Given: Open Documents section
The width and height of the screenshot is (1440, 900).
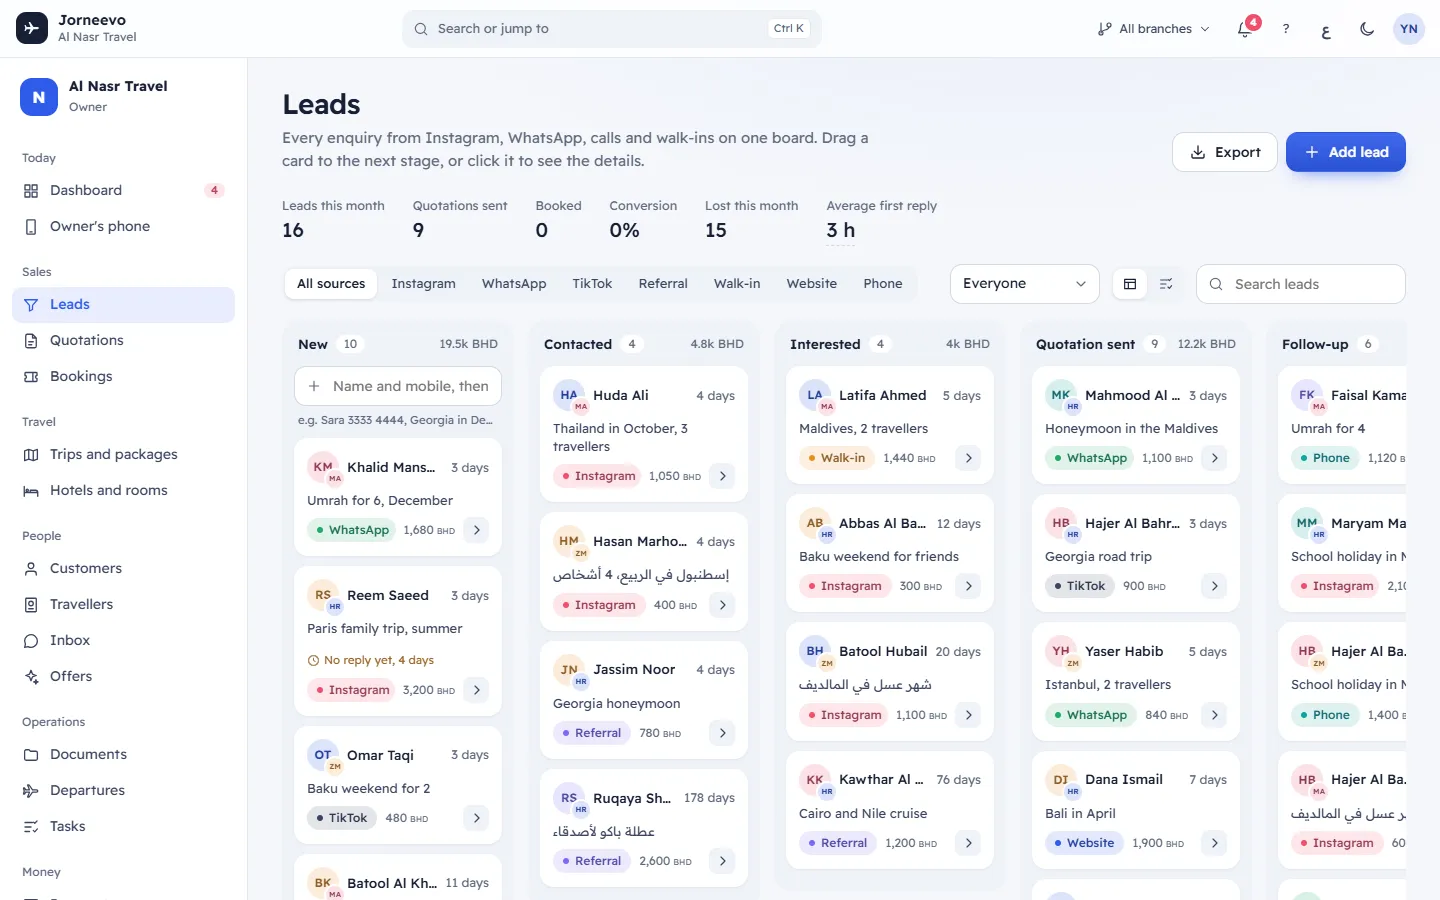Looking at the screenshot, I should tap(123, 754).
